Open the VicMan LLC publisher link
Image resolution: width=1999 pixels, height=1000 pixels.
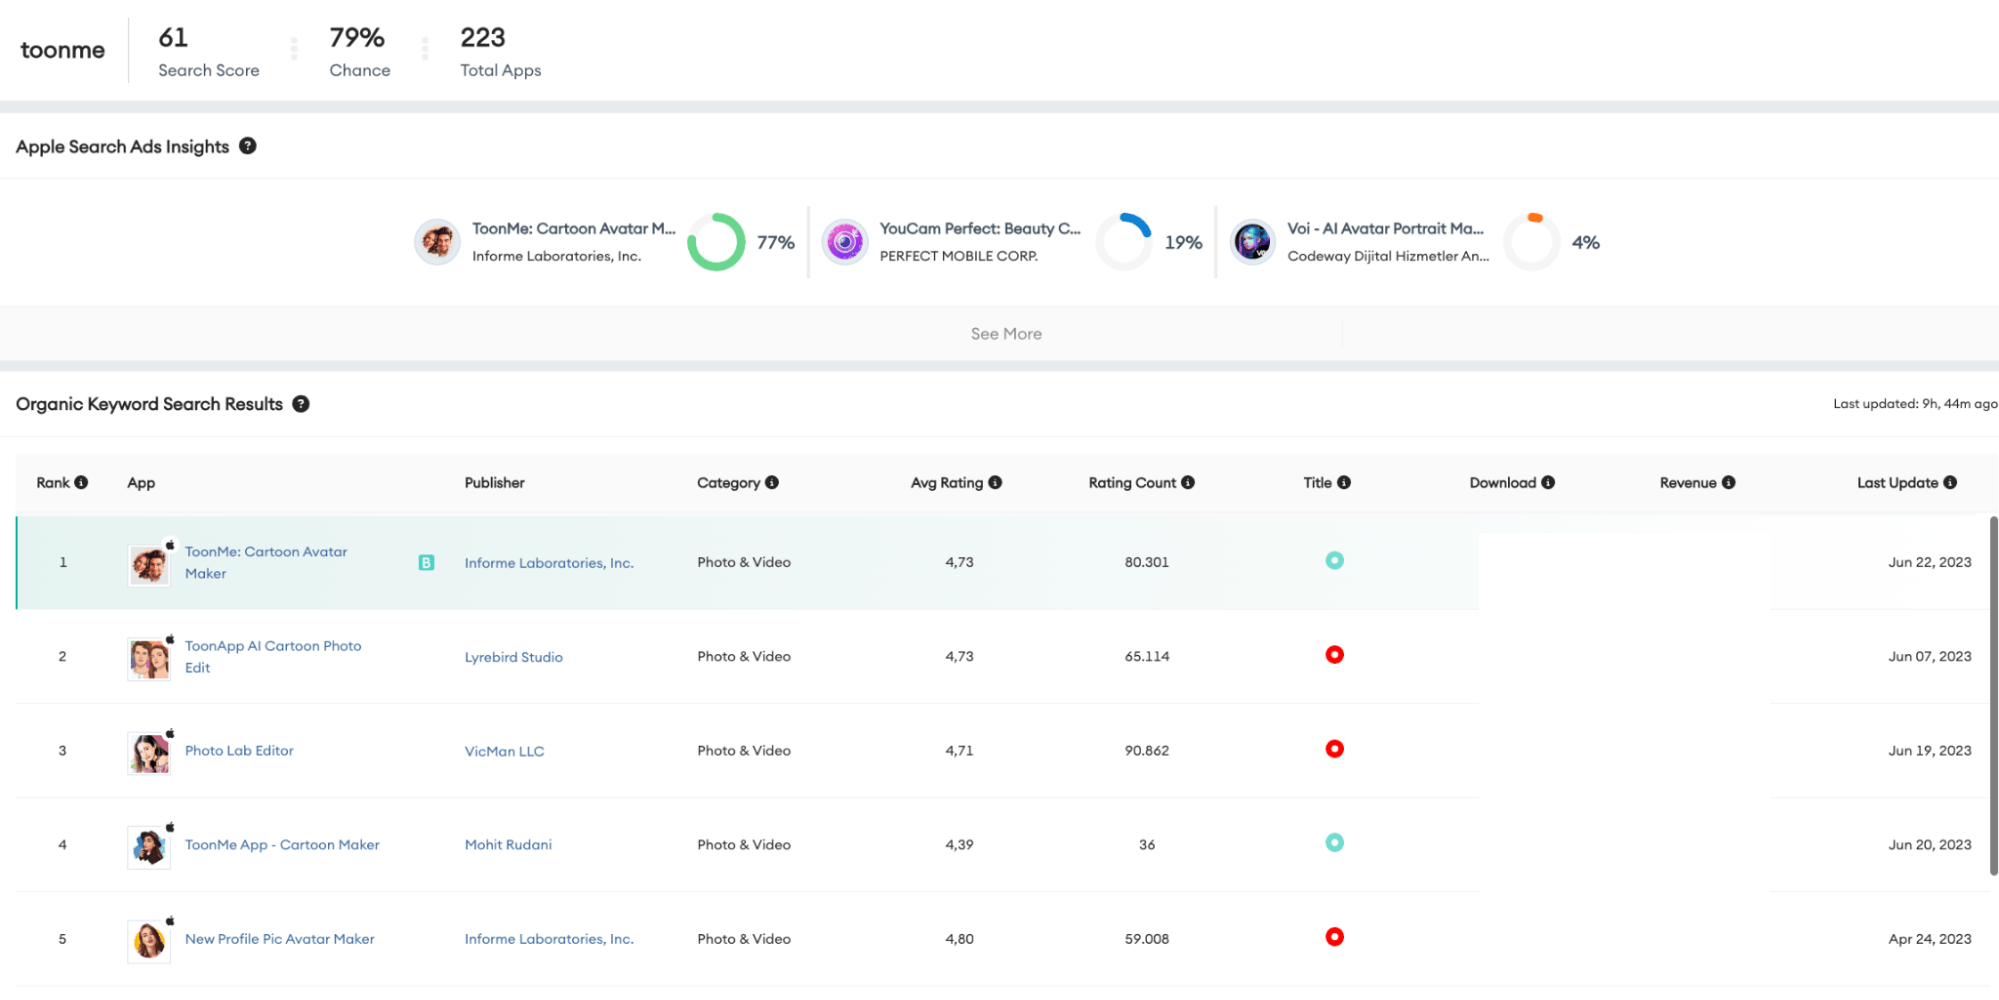point(505,751)
